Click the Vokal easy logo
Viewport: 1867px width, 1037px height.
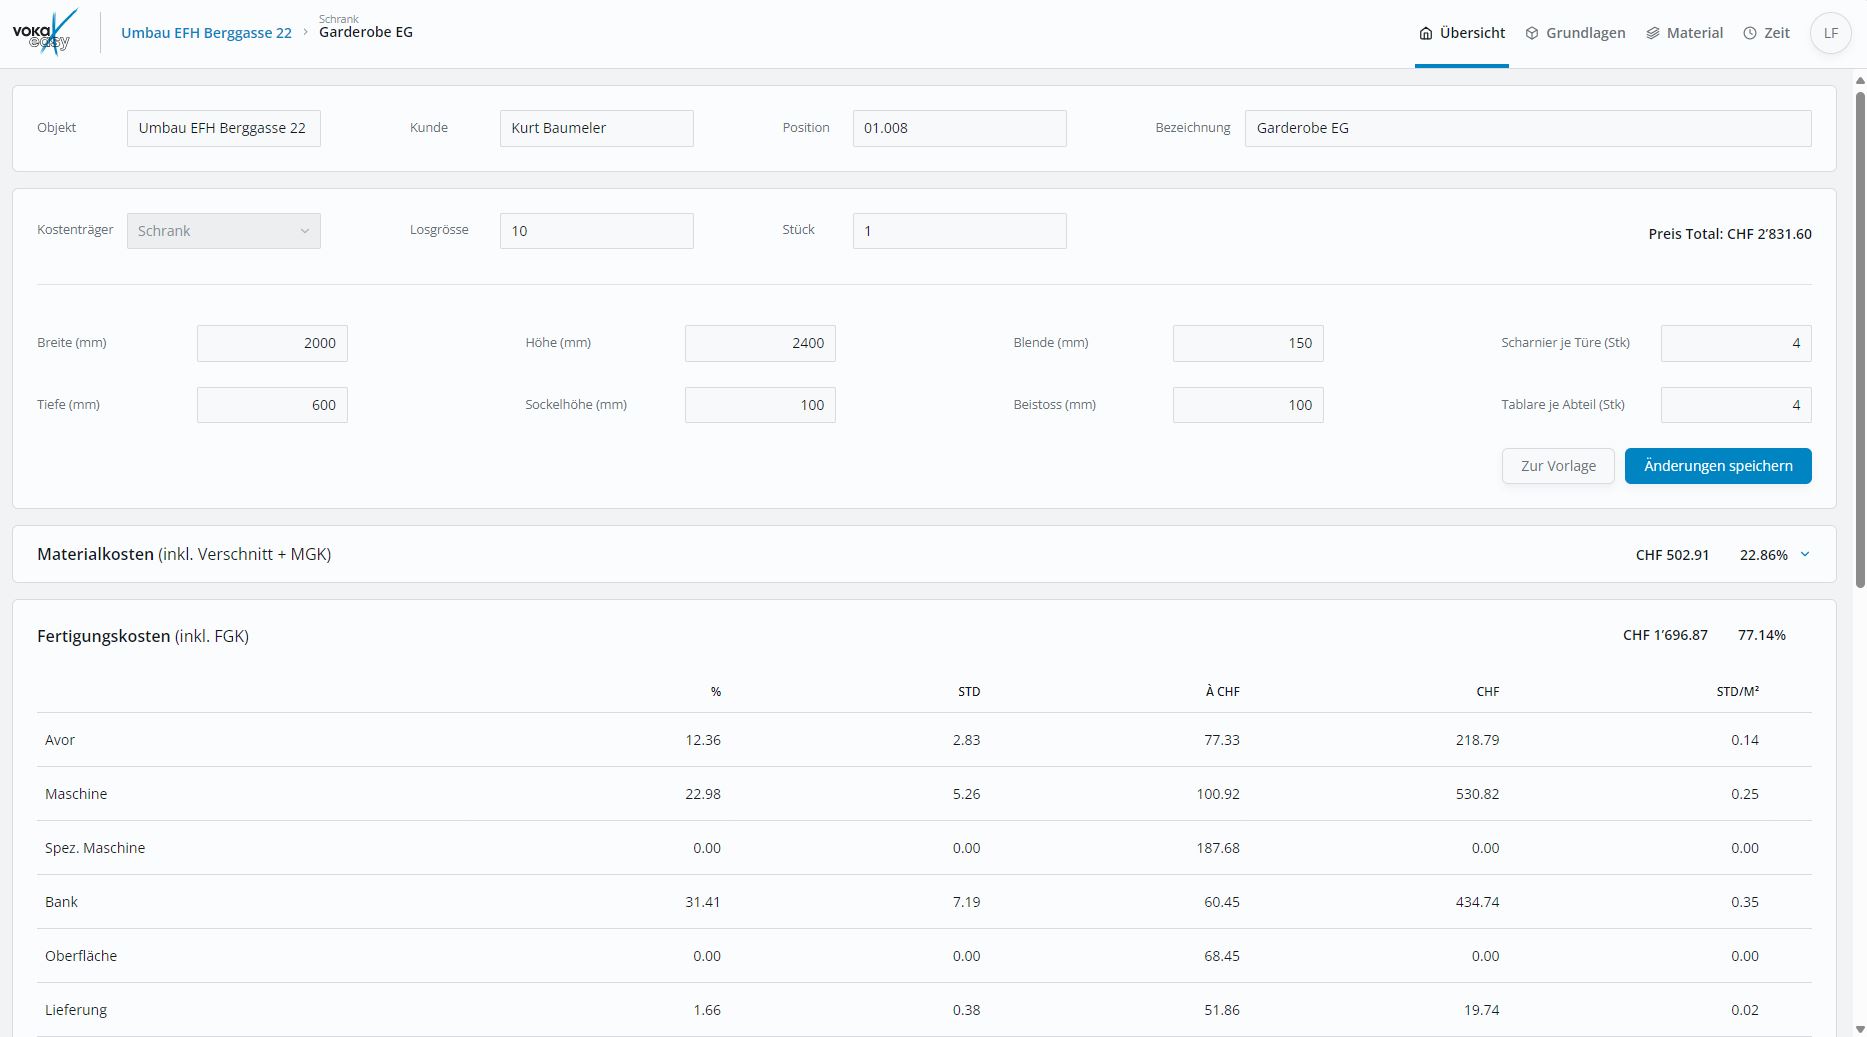click(45, 33)
